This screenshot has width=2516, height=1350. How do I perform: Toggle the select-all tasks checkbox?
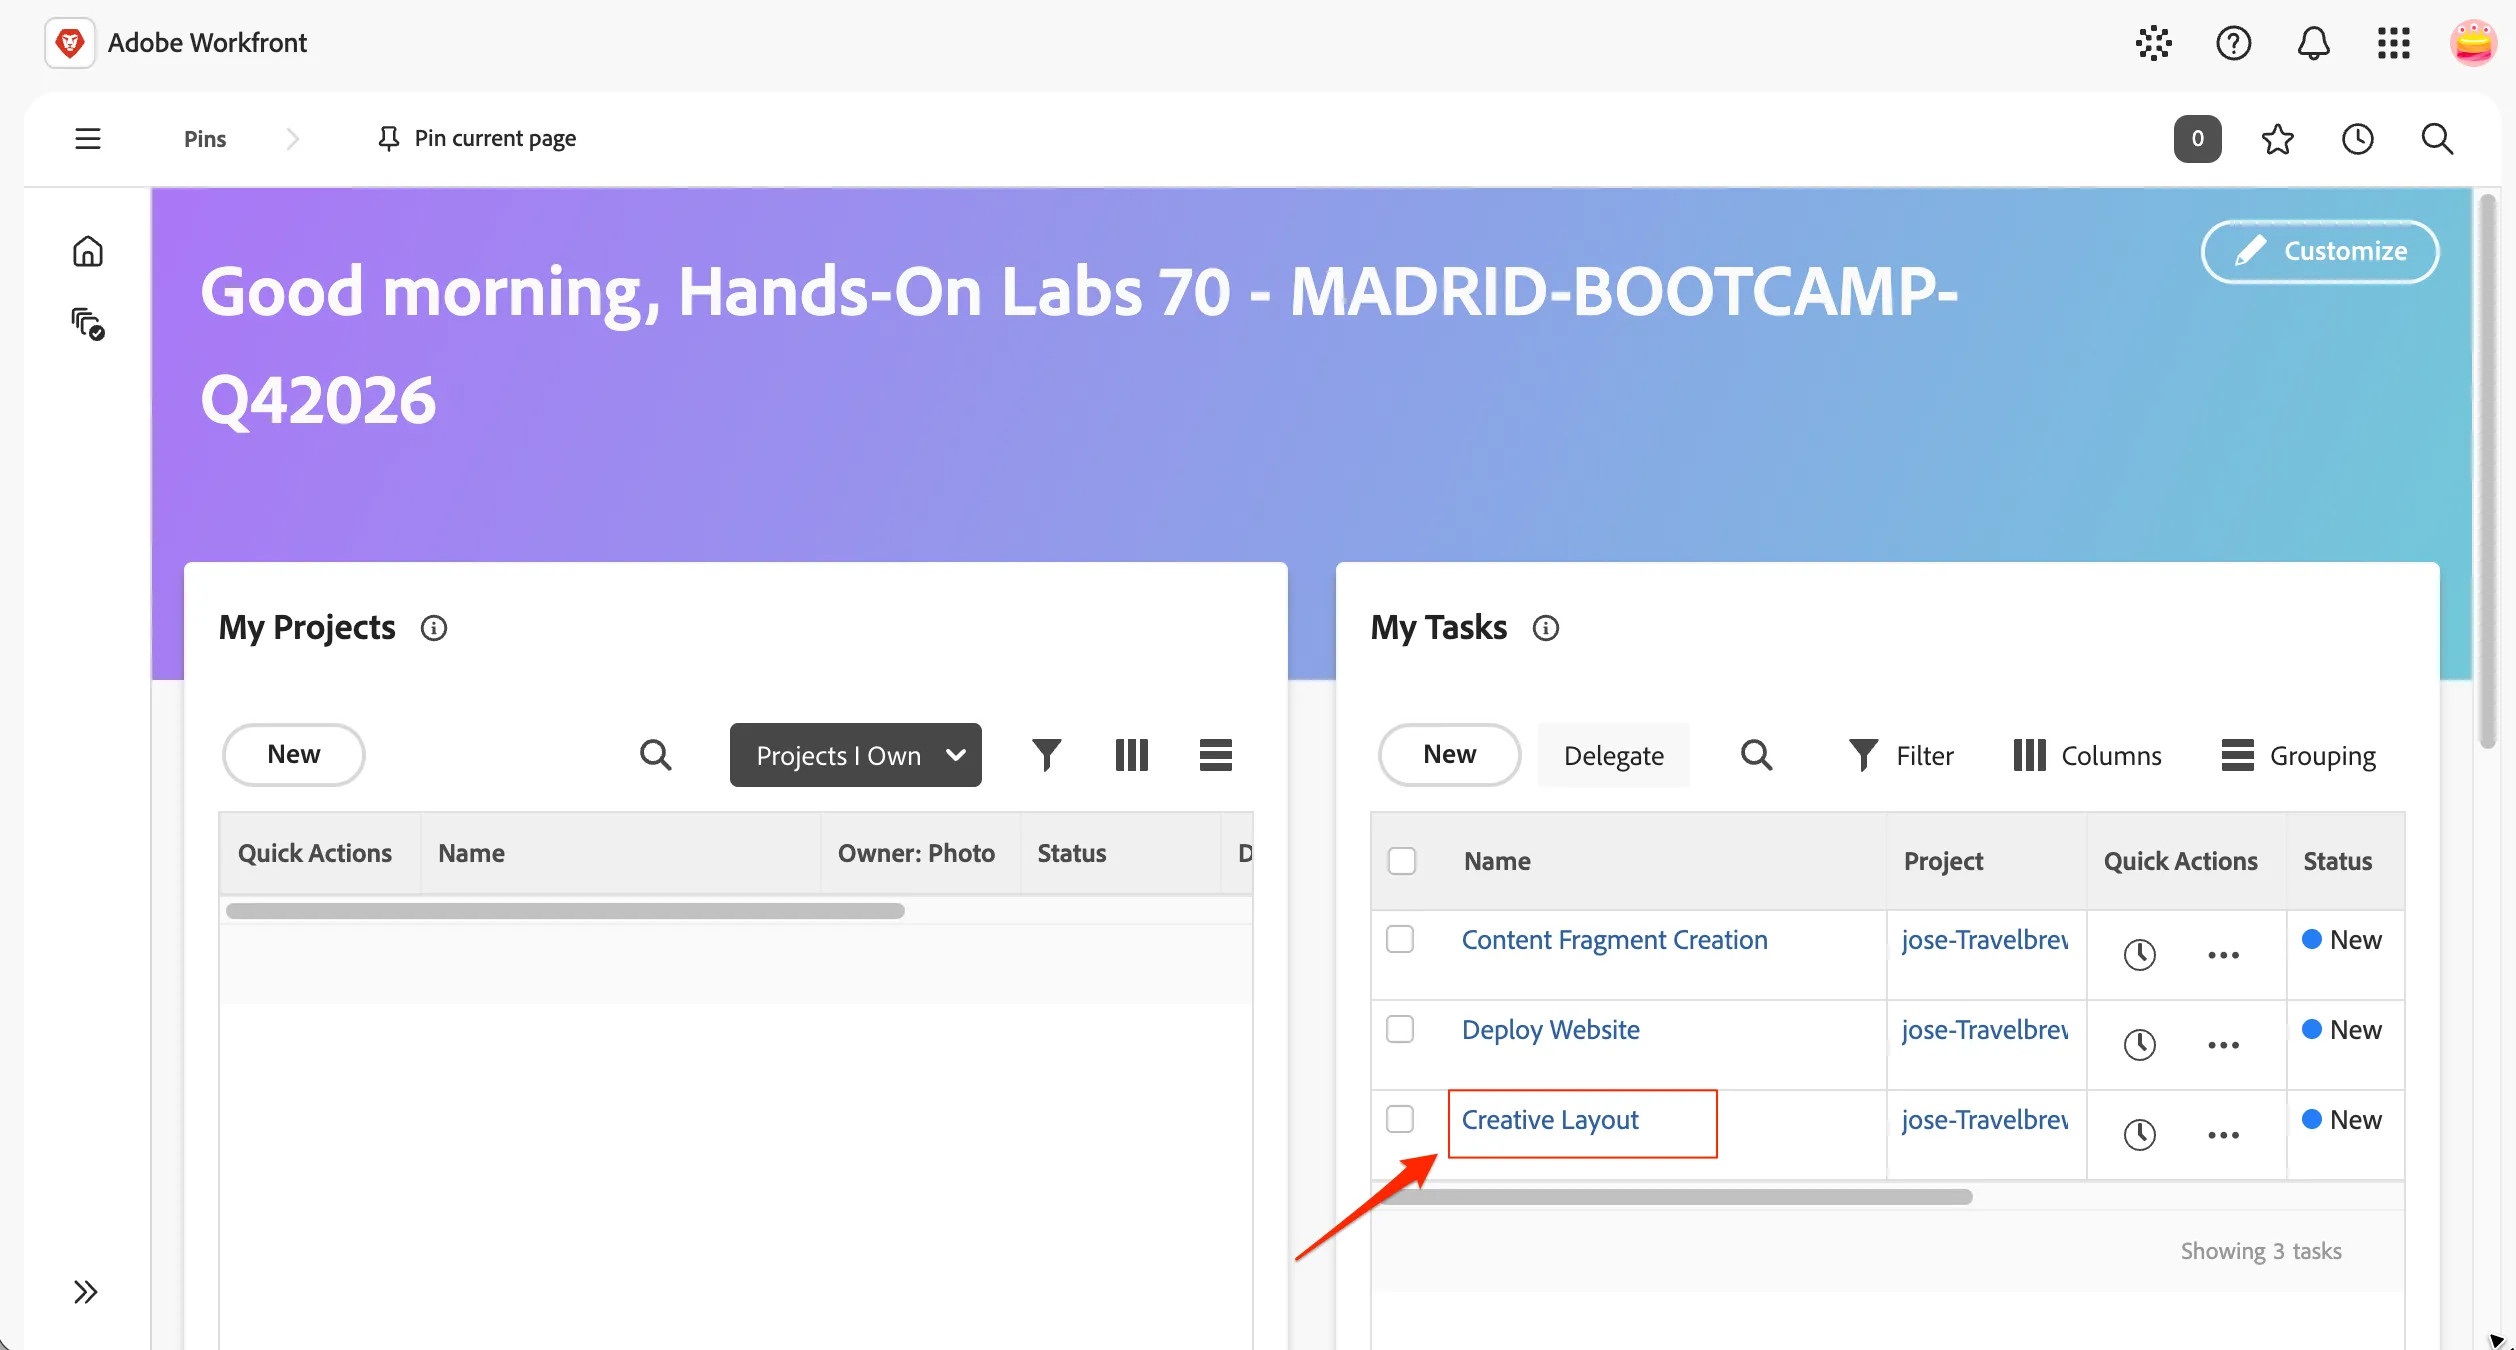1401,861
